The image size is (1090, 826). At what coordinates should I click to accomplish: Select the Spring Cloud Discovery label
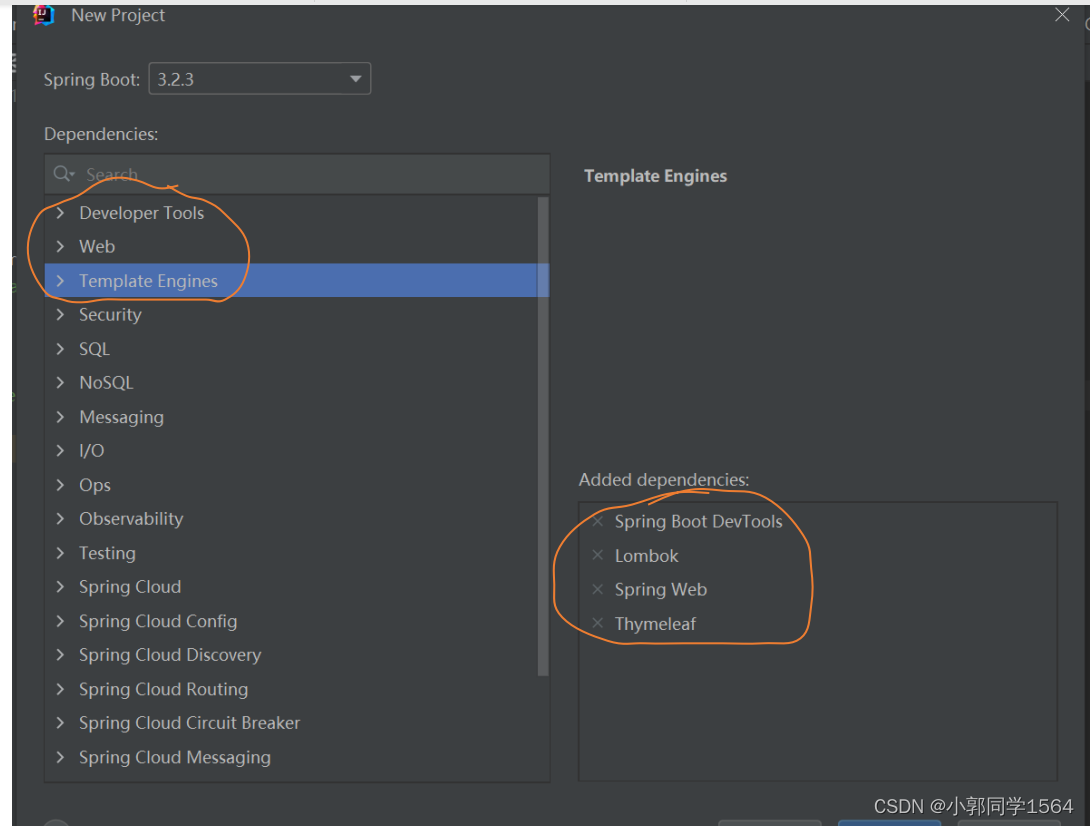(170, 655)
